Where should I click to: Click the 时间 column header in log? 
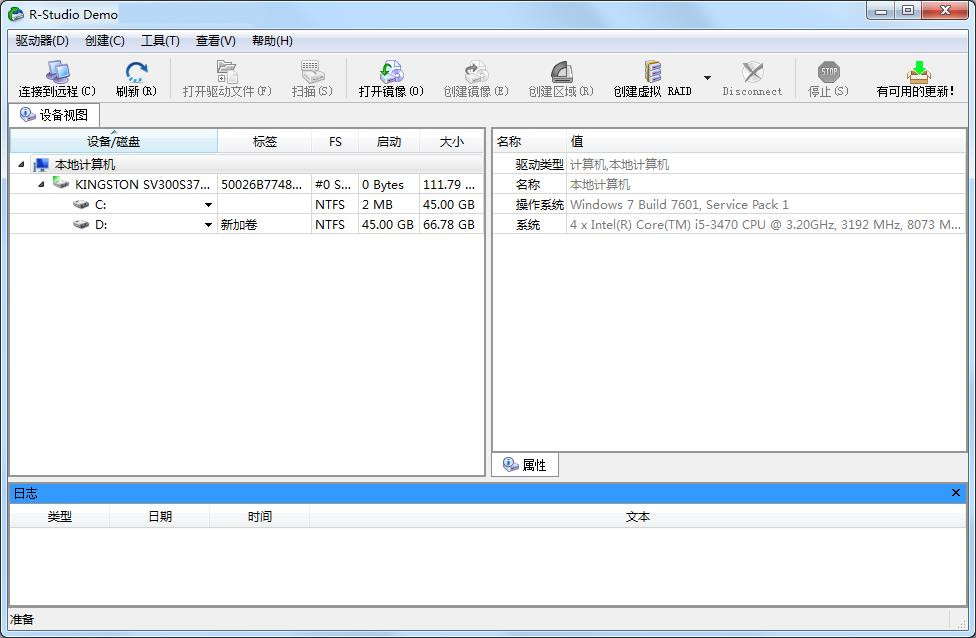coord(260,517)
